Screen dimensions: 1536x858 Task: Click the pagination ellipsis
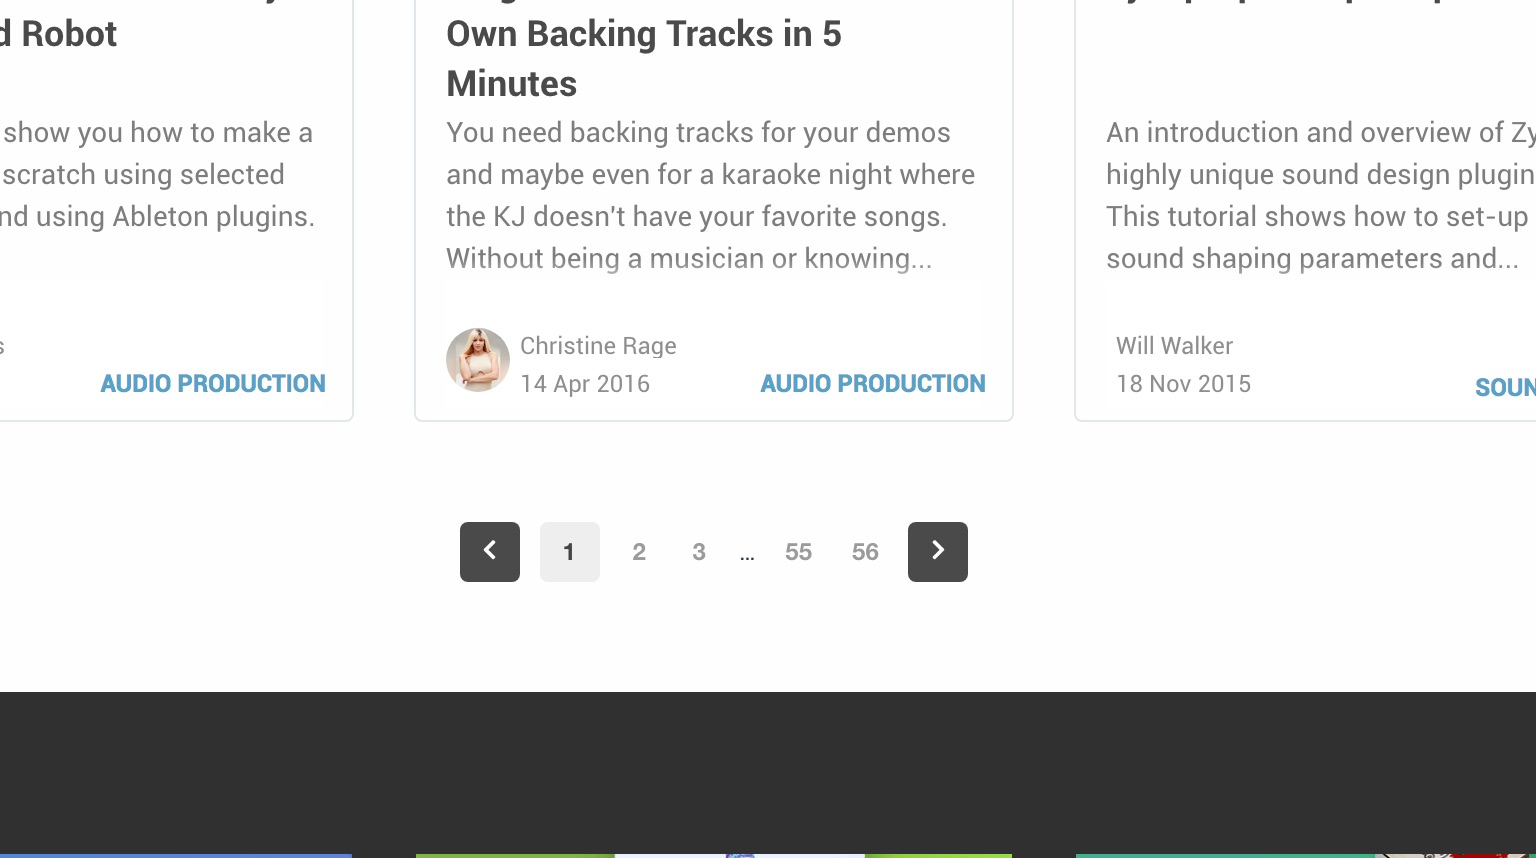point(747,554)
